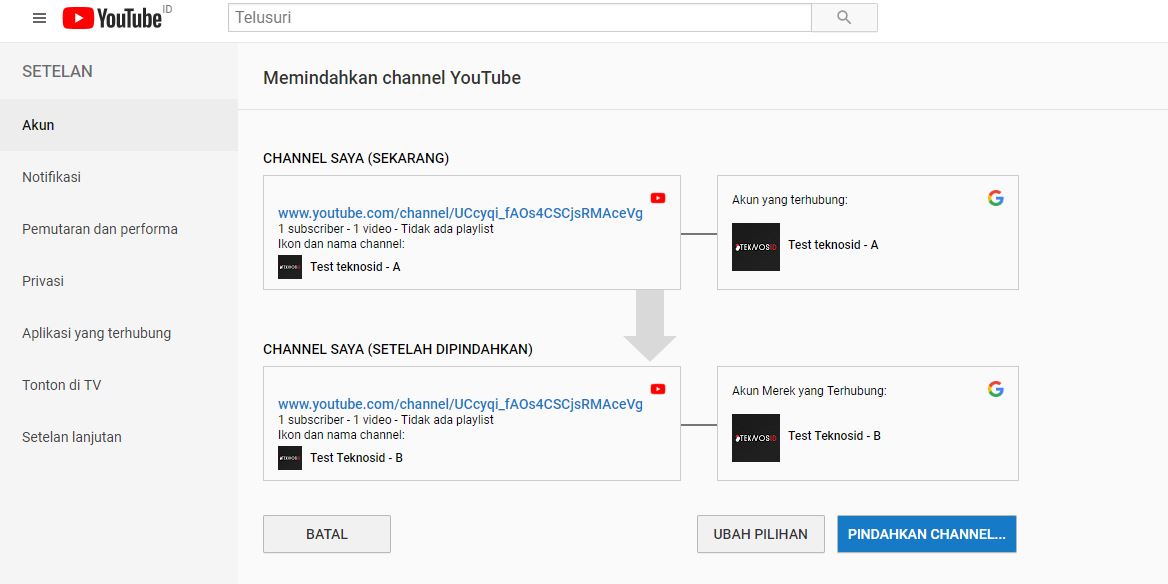Open Setelan lanjutan section
The image size is (1168, 584).
118,437
